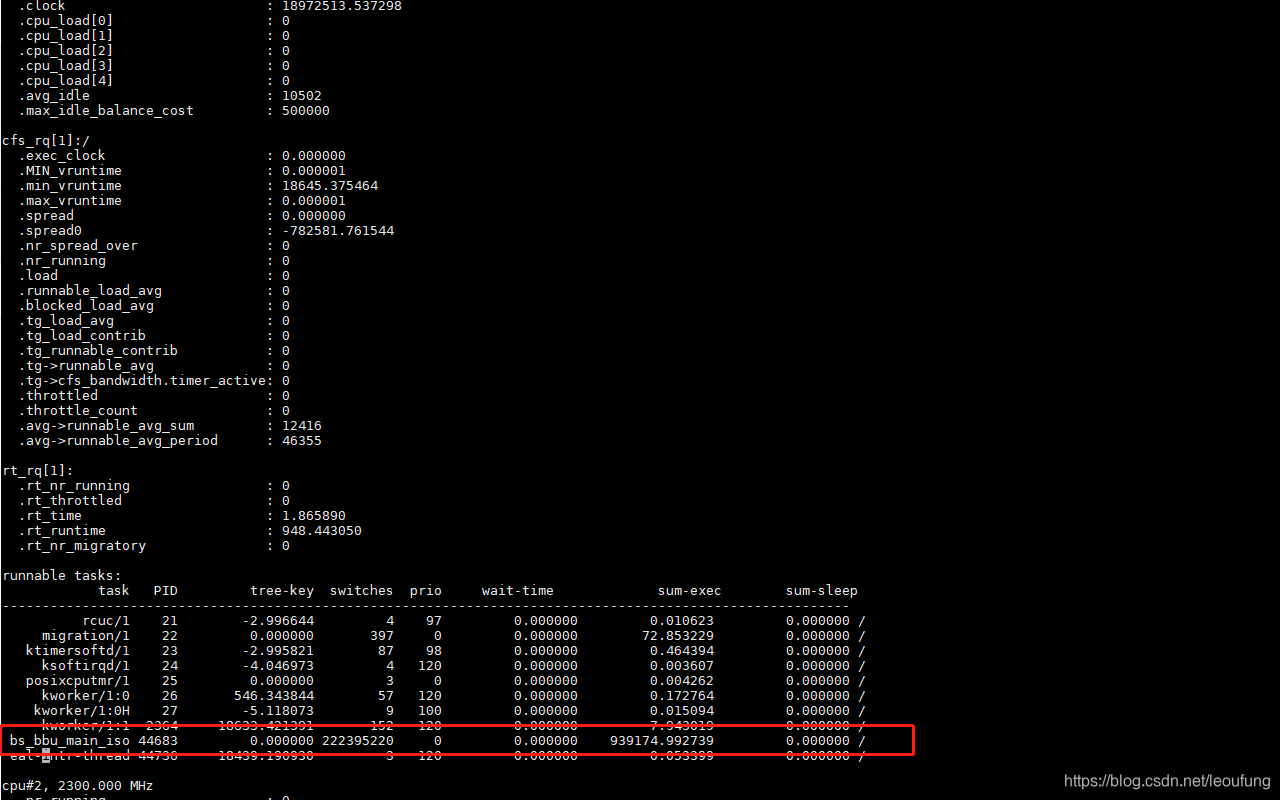Viewport: 1280px width, 800px height.
Task: Click the https://blog.csdn.net/leoufung watermark link
Action: 1166,780
